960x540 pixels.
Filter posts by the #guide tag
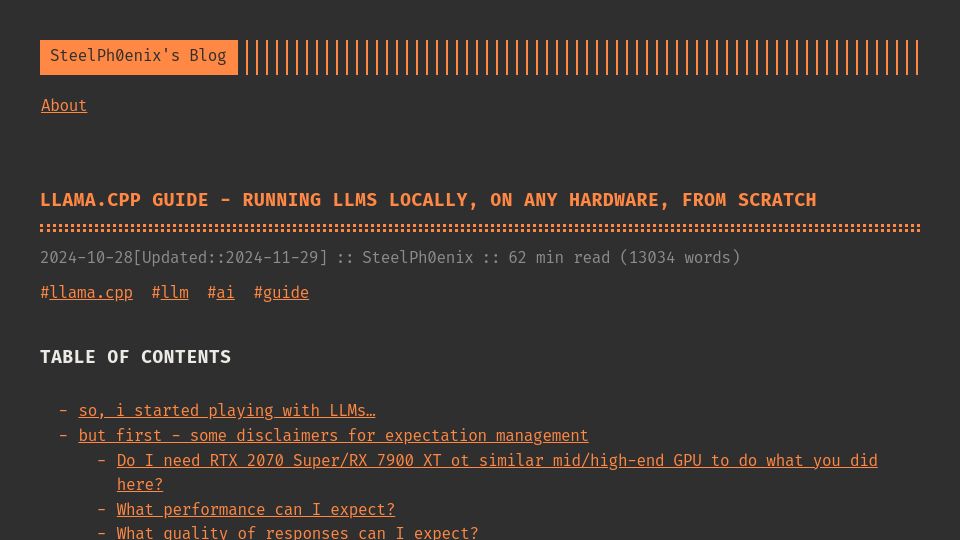point(286,293)
